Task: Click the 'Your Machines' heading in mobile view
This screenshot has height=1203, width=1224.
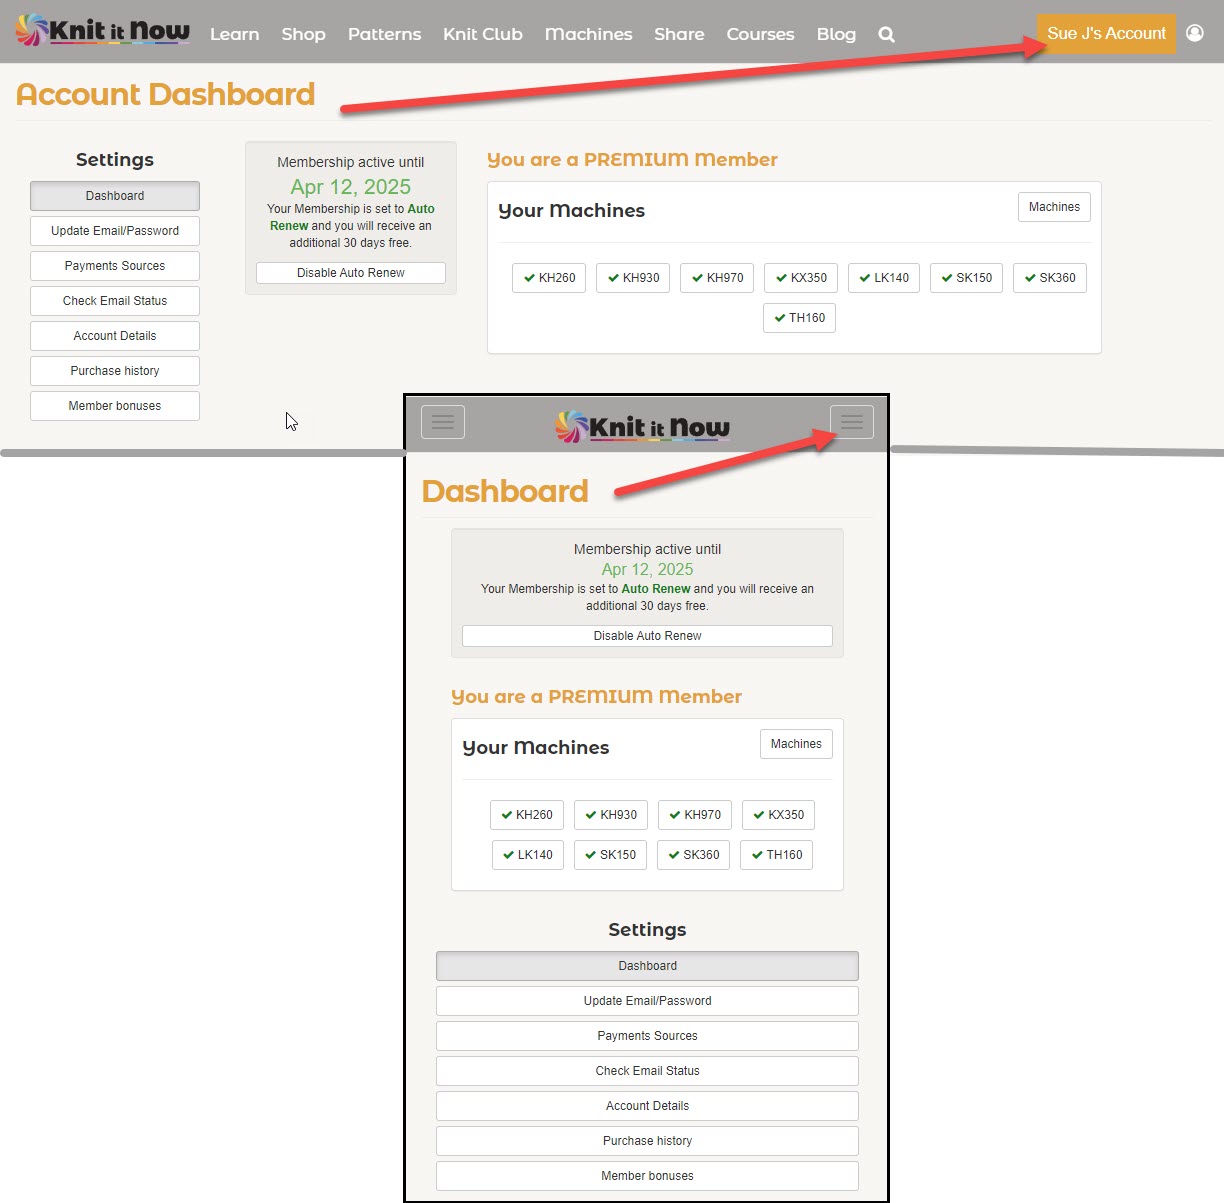Action: (x=535, y=748)
